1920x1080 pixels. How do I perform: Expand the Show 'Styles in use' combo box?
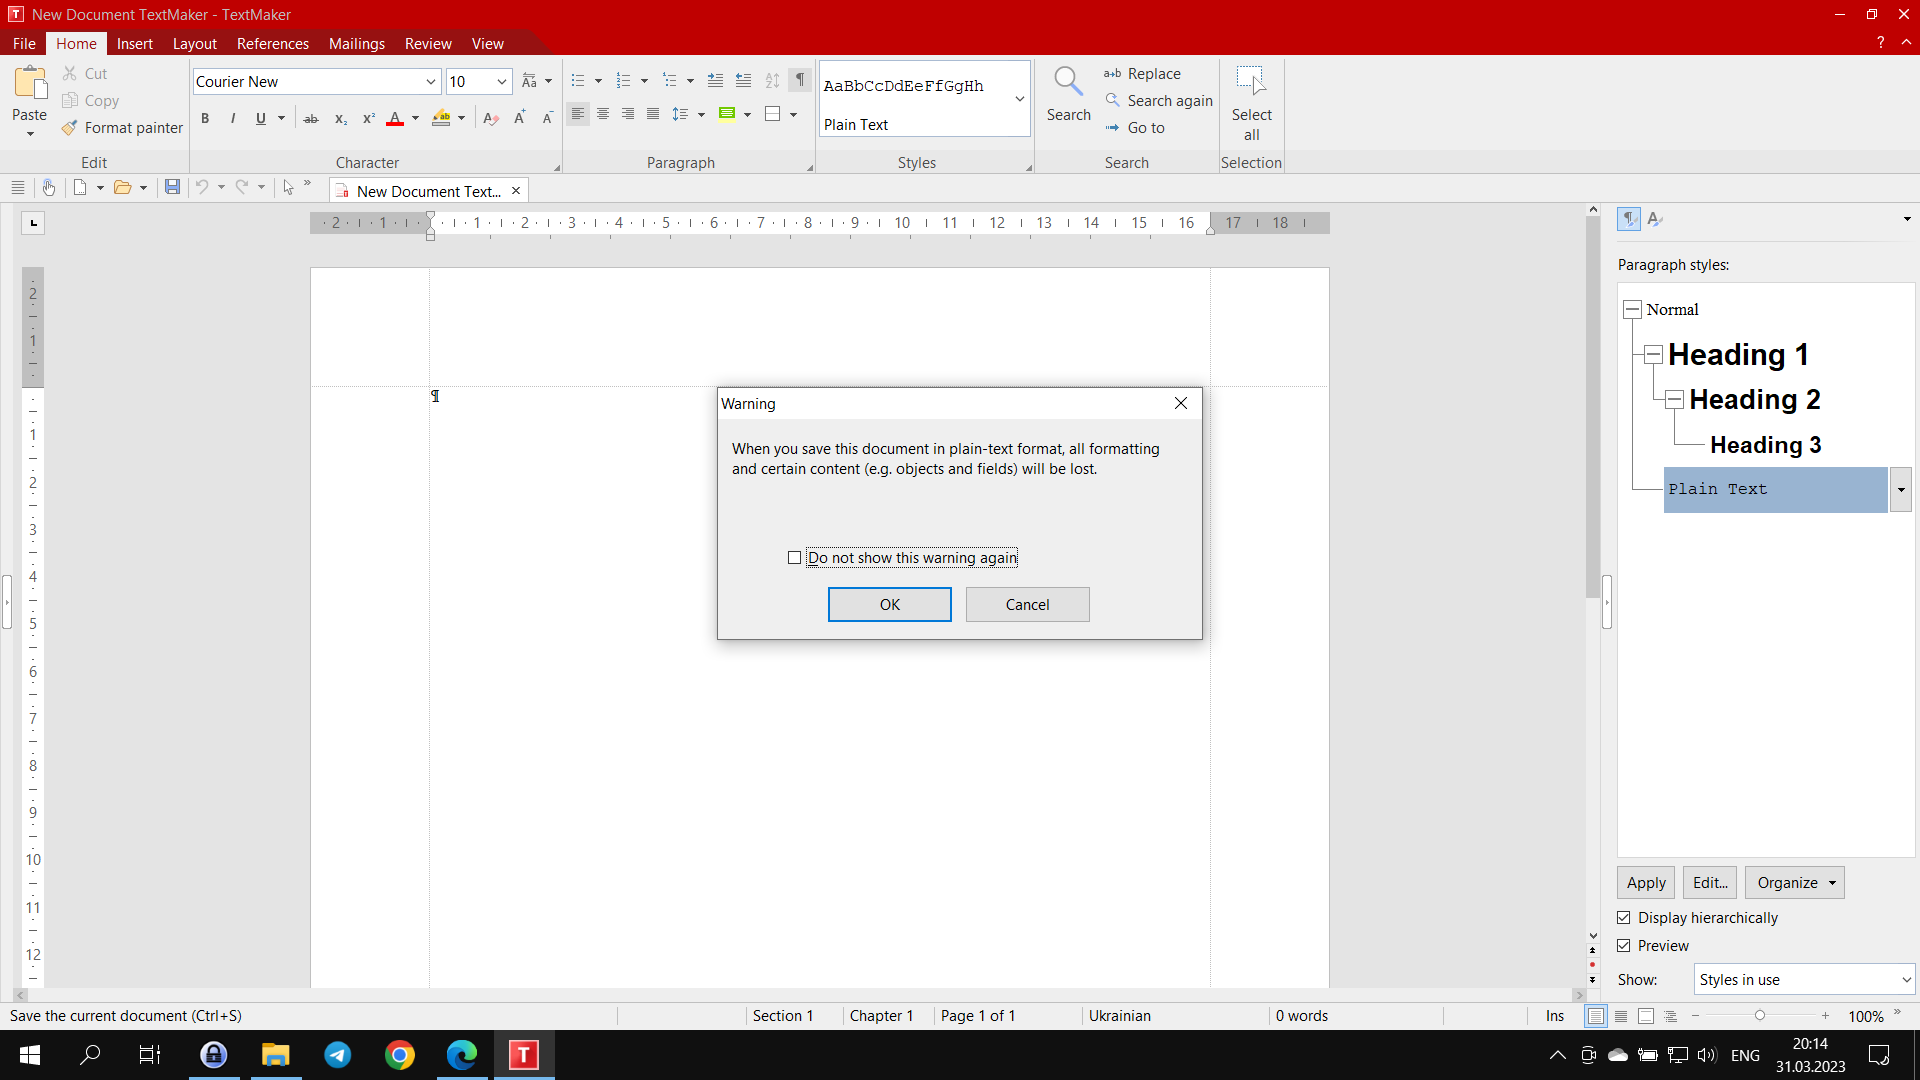tap(1906, 980)
